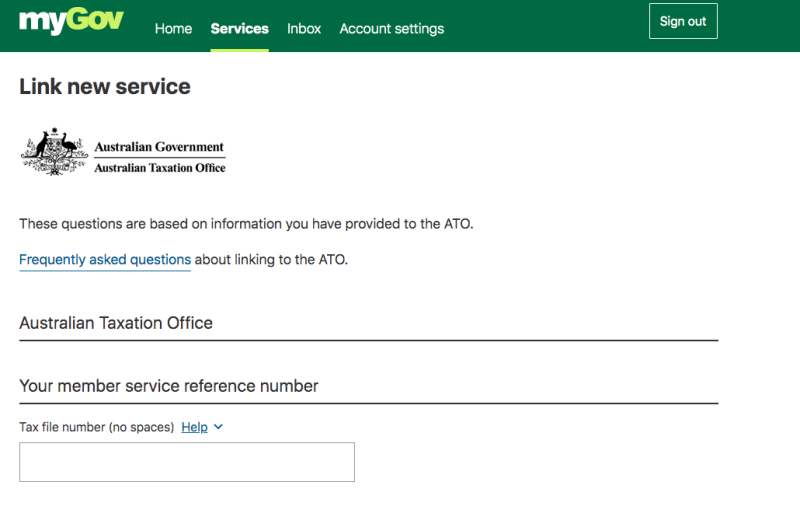The width and height of the screenshot is (800, 510).
Task: Click the 'about linking to the ATO' text
Action: tap(271, 260)
